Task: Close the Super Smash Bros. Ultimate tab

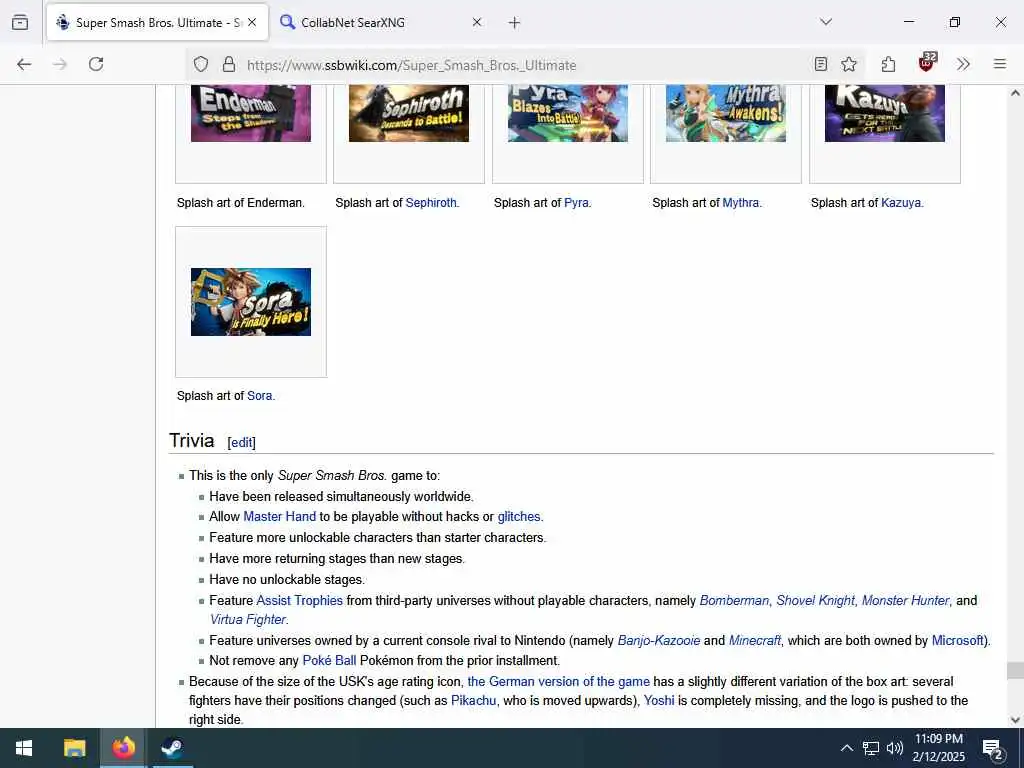Action: pyautogui.click(x=252, y=22)
